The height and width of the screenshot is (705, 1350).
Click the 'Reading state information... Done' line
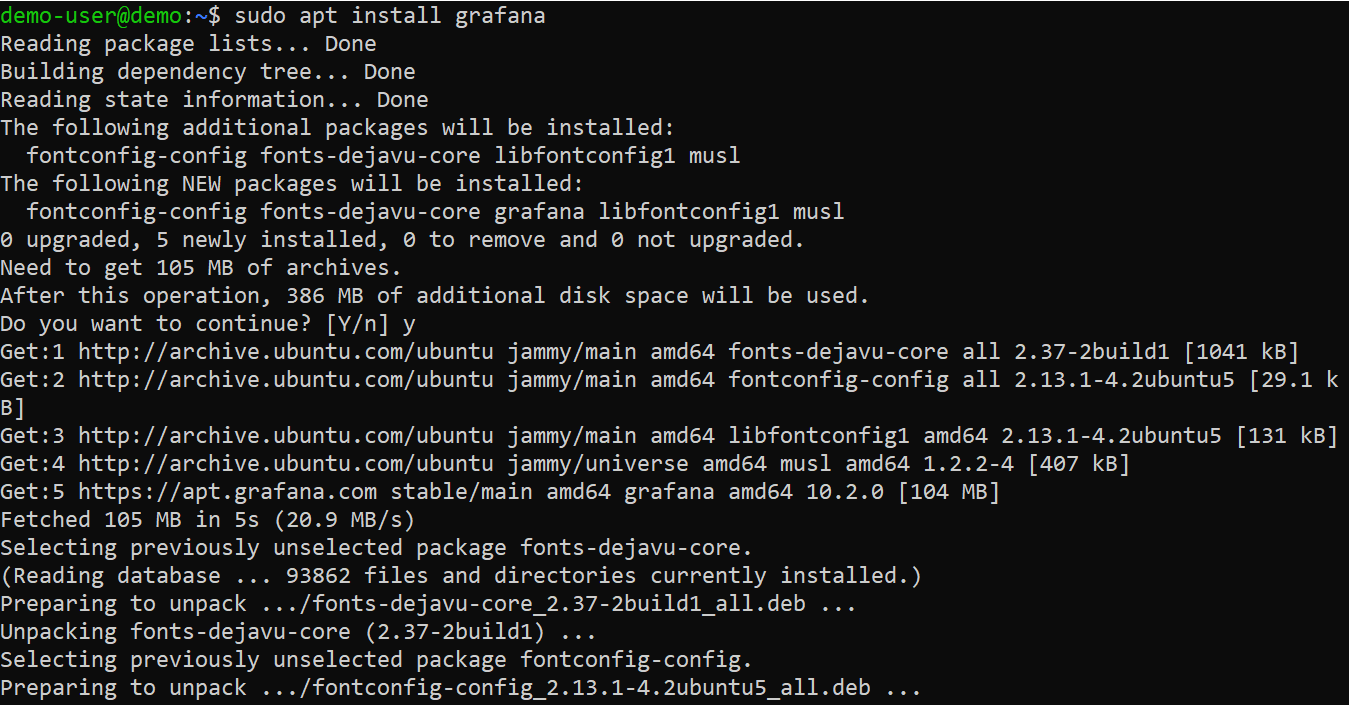(x=214, y=100)
